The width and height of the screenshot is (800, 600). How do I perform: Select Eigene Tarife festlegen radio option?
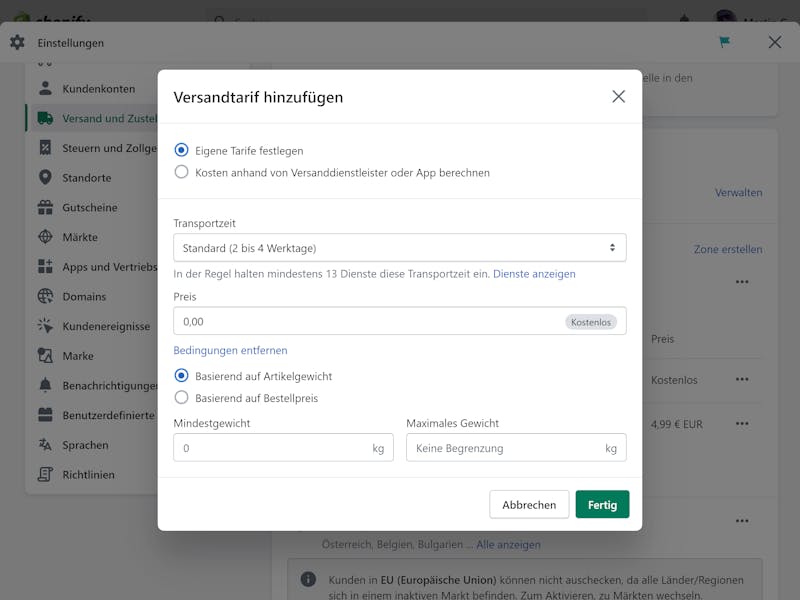pos(181,150)
